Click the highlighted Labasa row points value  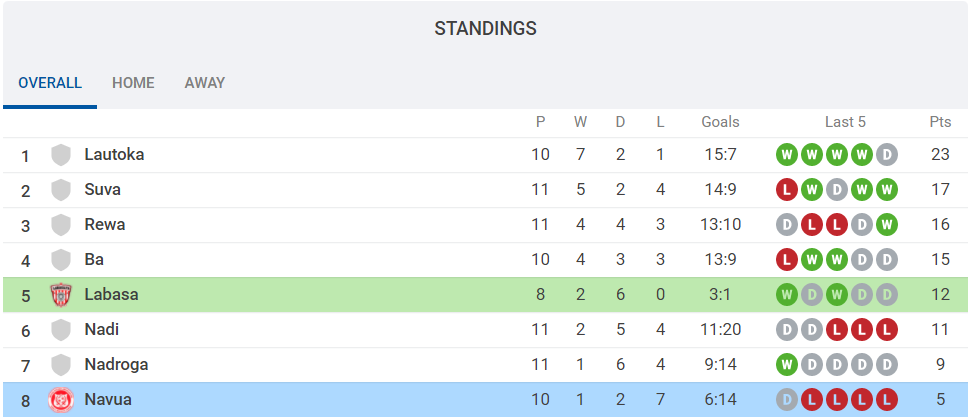tap(940, 295)
